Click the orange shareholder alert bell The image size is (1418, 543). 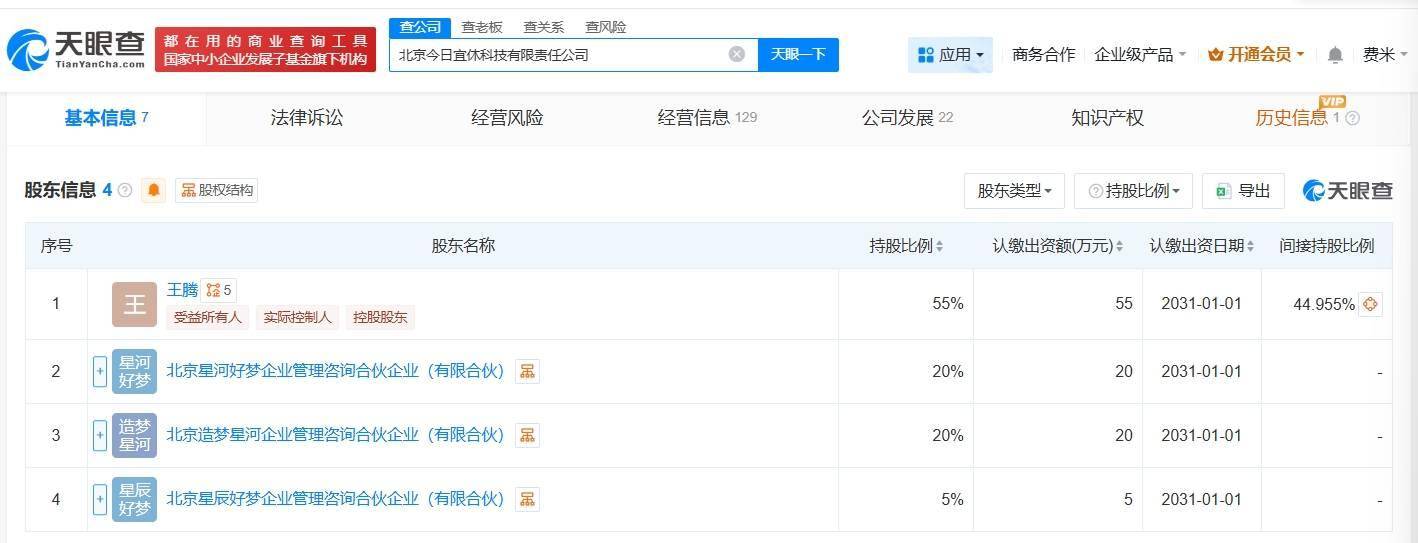point(153,190)
